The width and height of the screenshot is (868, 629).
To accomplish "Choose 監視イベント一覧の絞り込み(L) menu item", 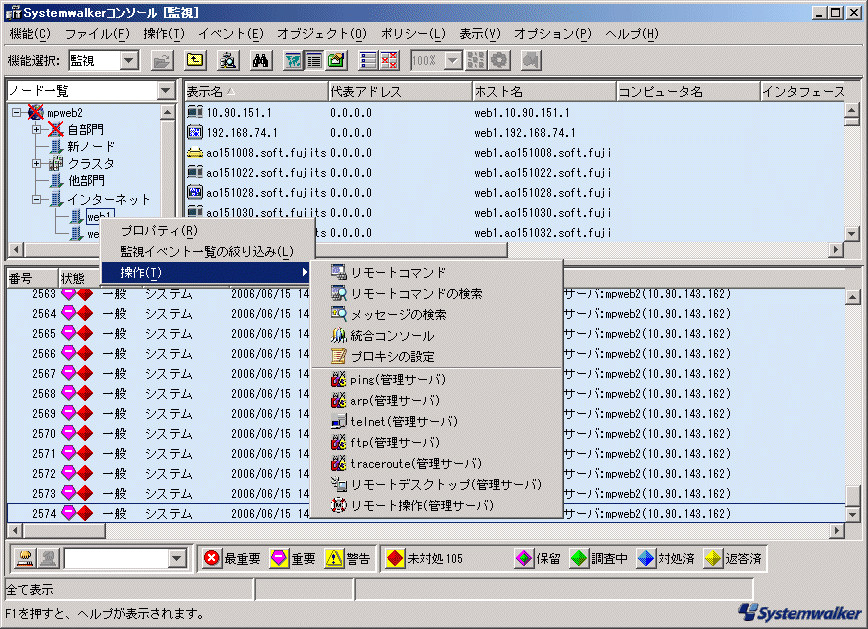I will click(208, 252).
